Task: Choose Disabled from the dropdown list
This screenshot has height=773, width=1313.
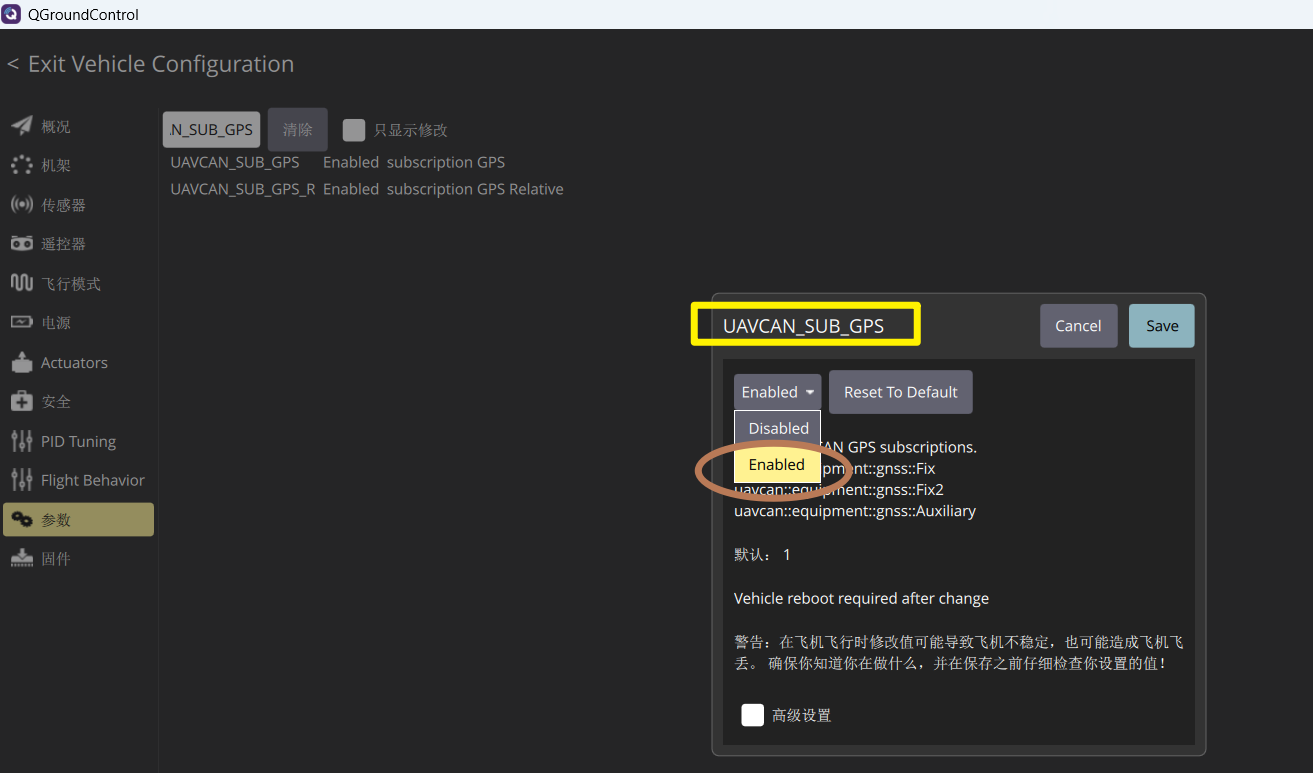Action: coord(778,428)
